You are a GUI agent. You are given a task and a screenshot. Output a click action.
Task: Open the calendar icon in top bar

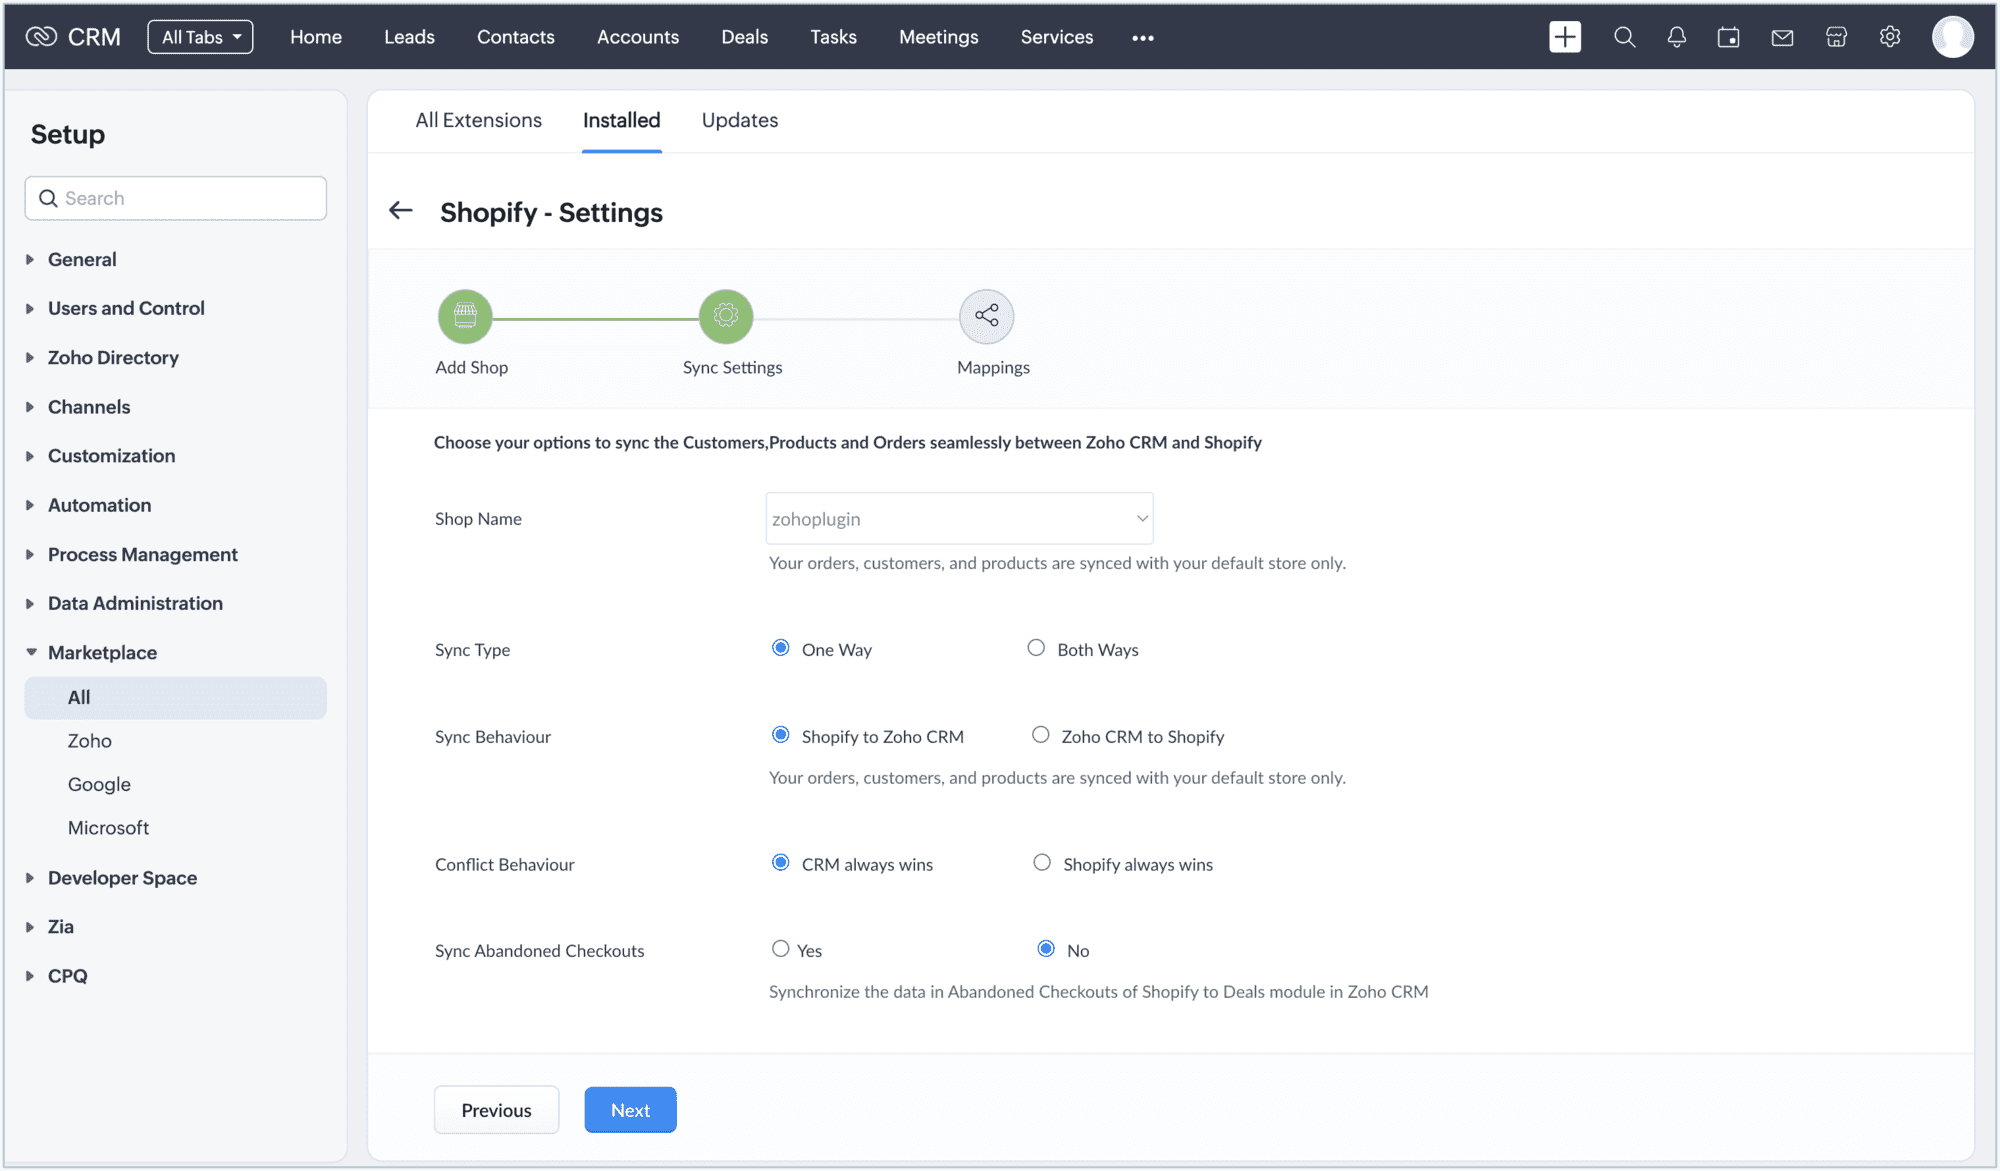pos(1729,37)
